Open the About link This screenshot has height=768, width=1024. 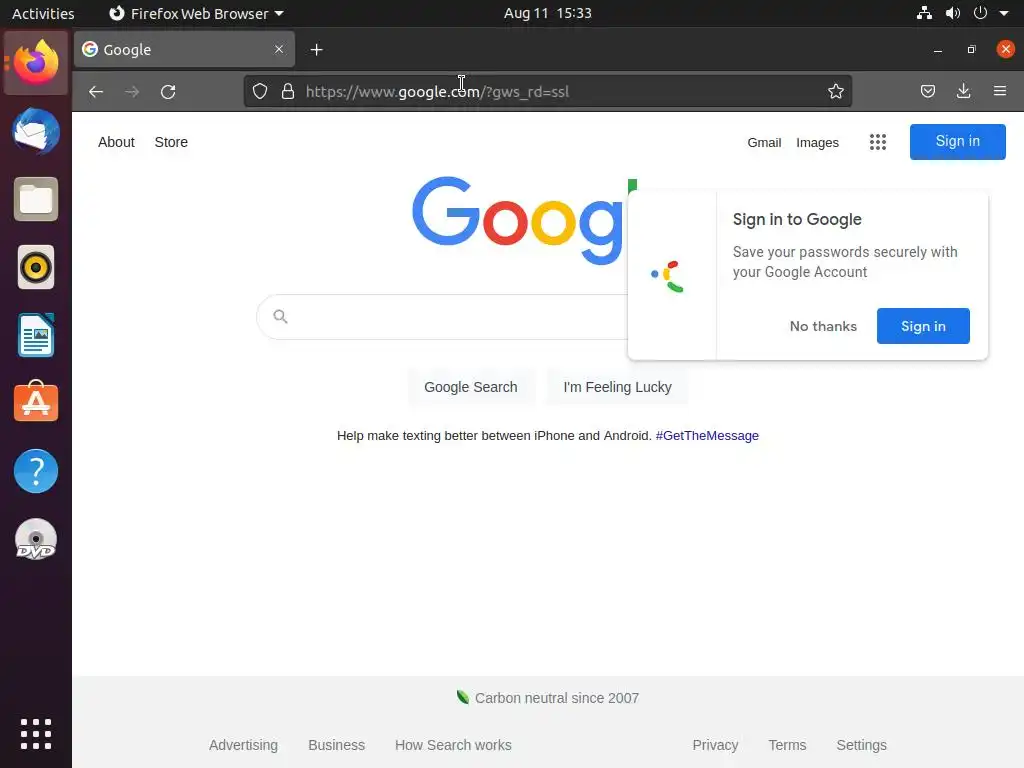click(x=116, y=142)
